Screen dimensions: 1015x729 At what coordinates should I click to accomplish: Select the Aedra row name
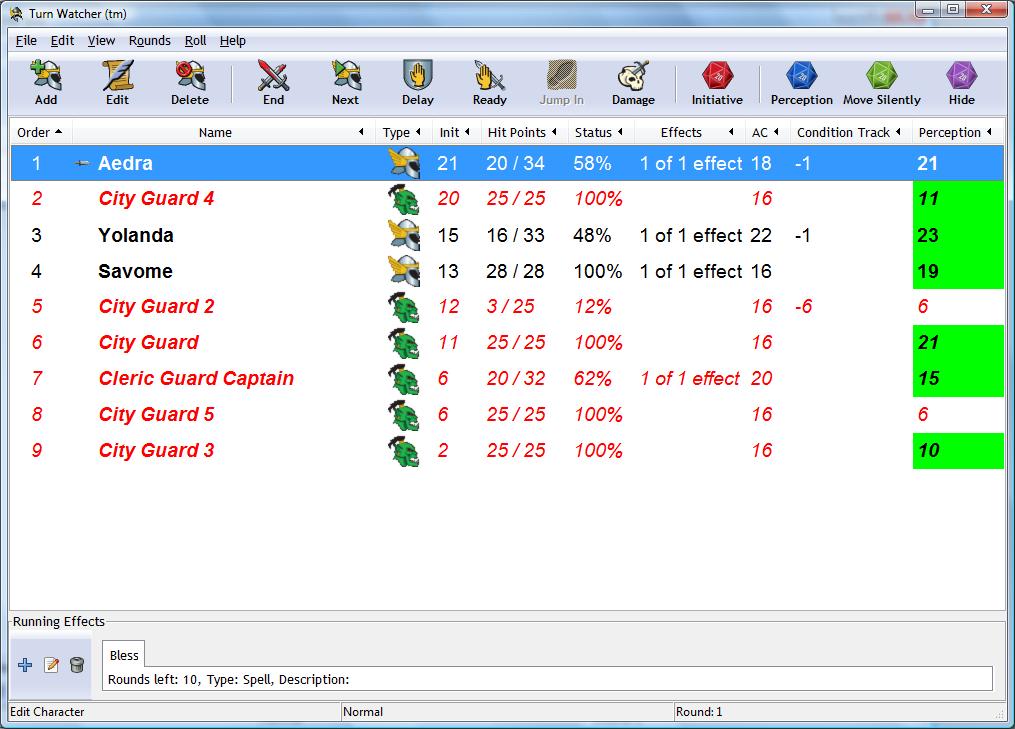click(125, 163)
